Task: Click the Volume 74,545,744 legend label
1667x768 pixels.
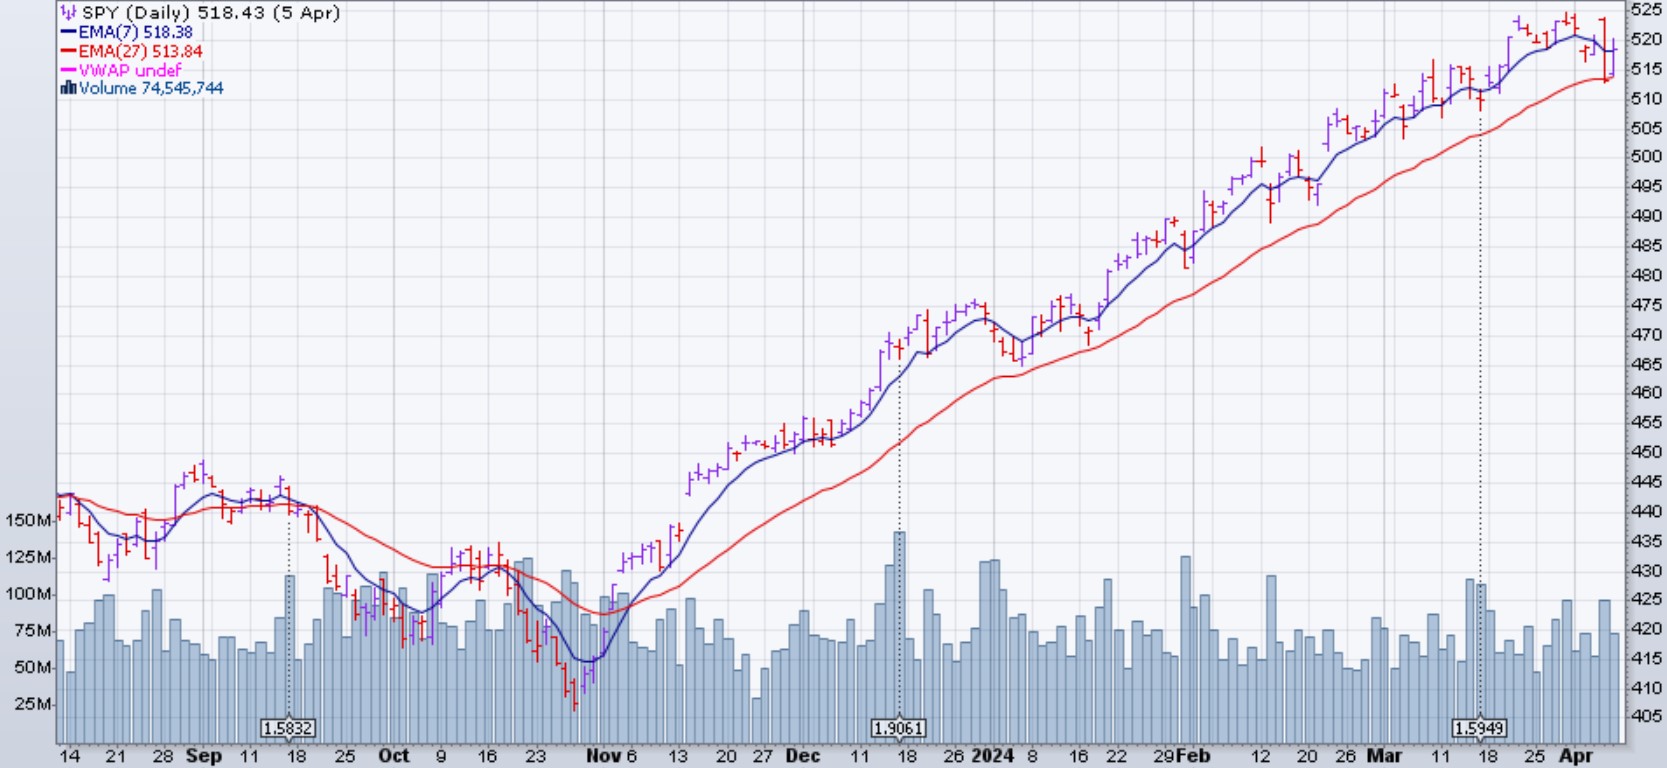Action: (151, 88)
